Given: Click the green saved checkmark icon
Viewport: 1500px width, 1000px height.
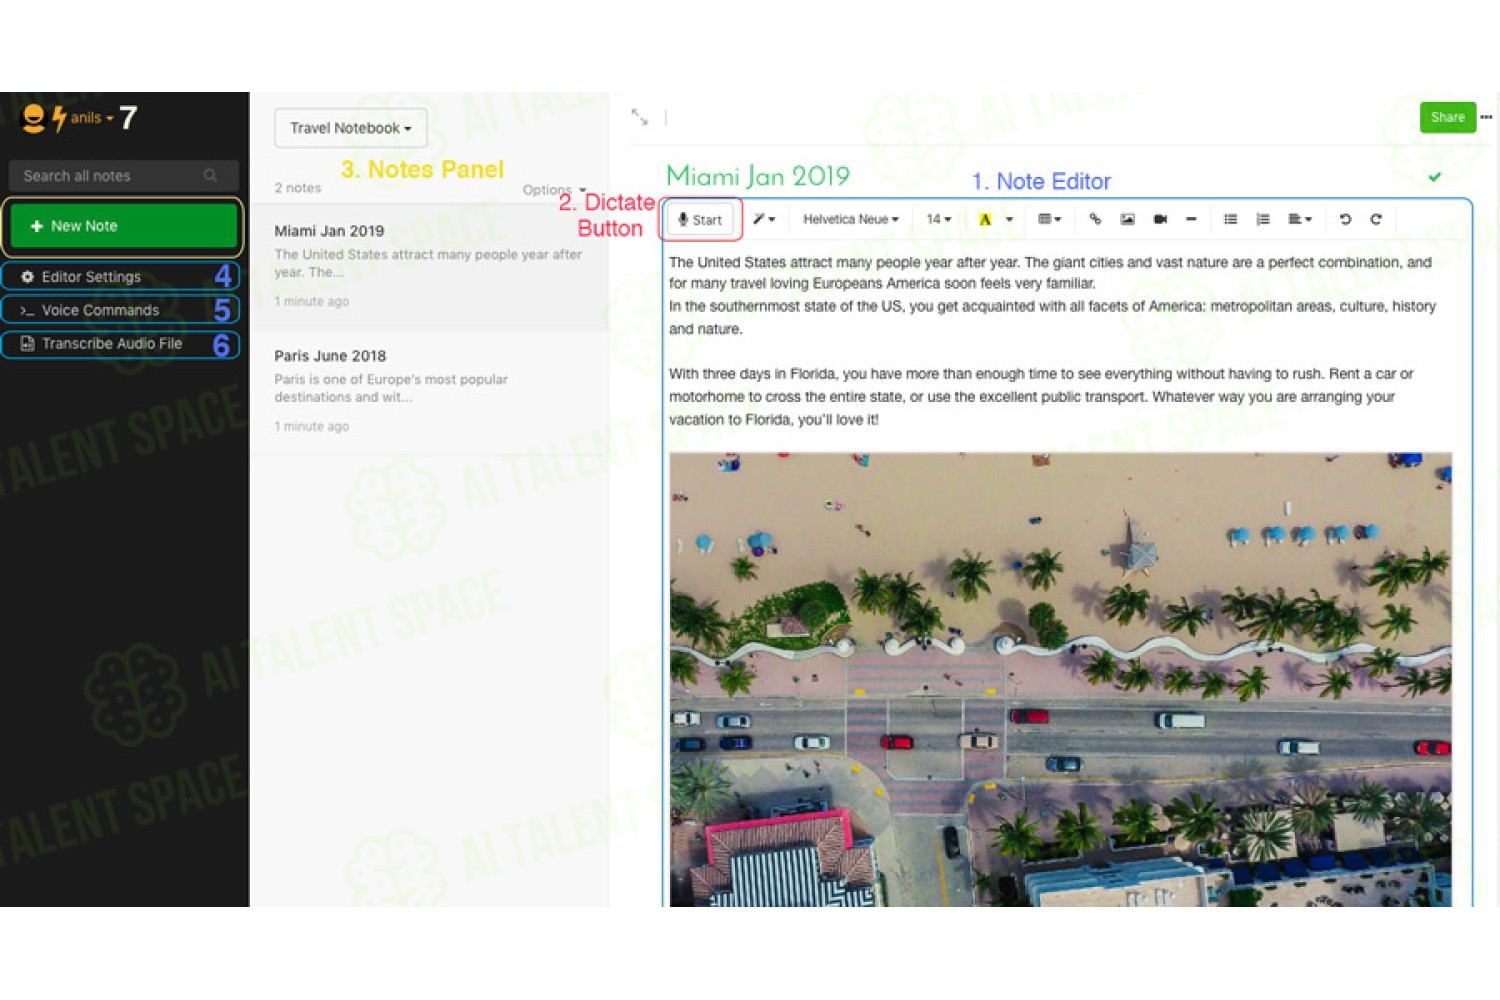Looking at the screenshot, I should pyautogui.click(x=1434, y=177).
